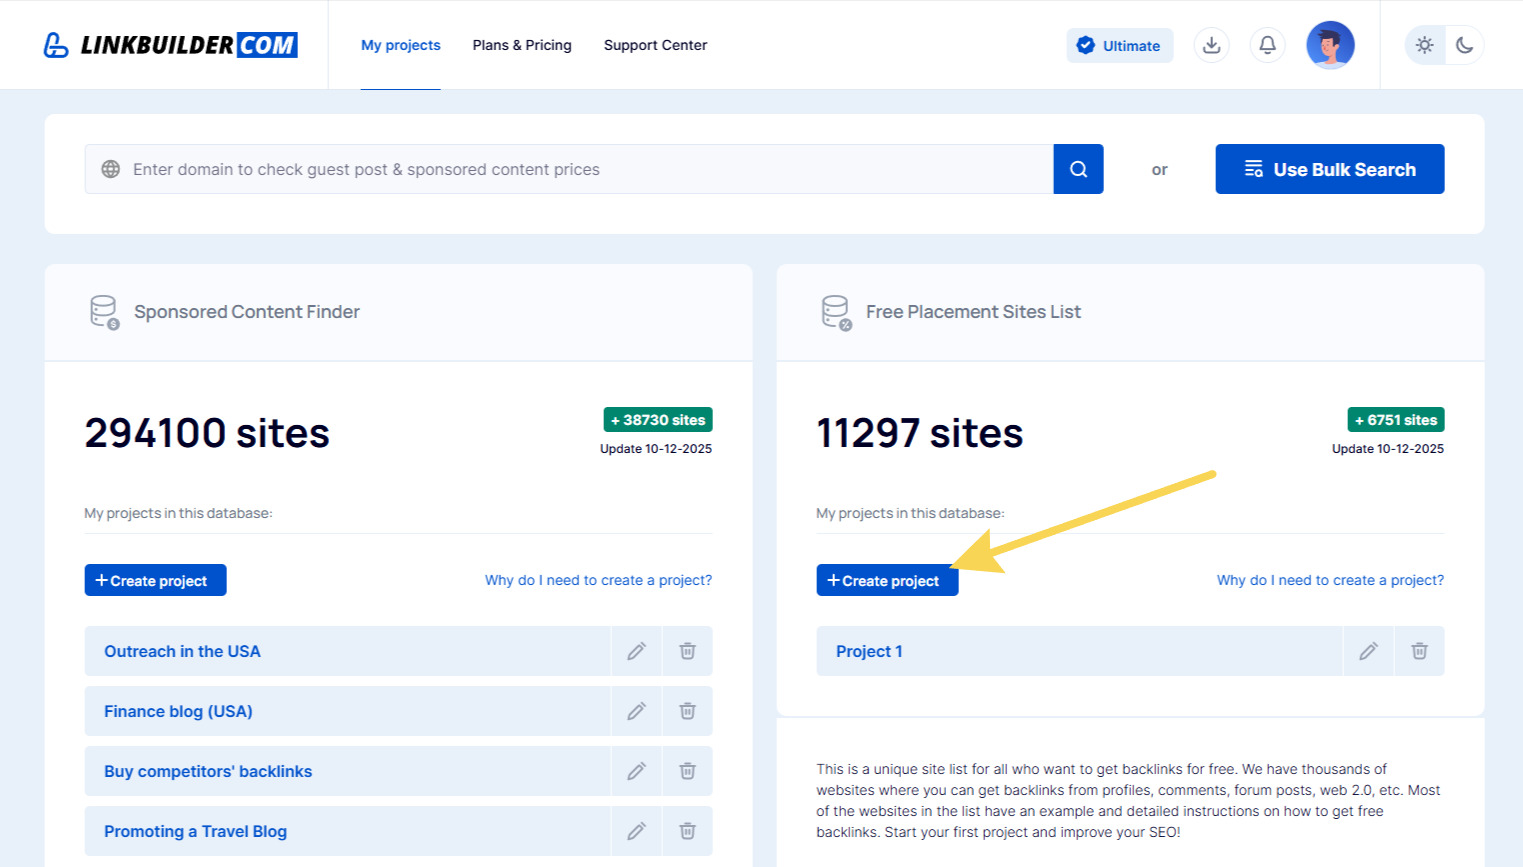
Task: Click the download icon in the header
Action: 1211,45
